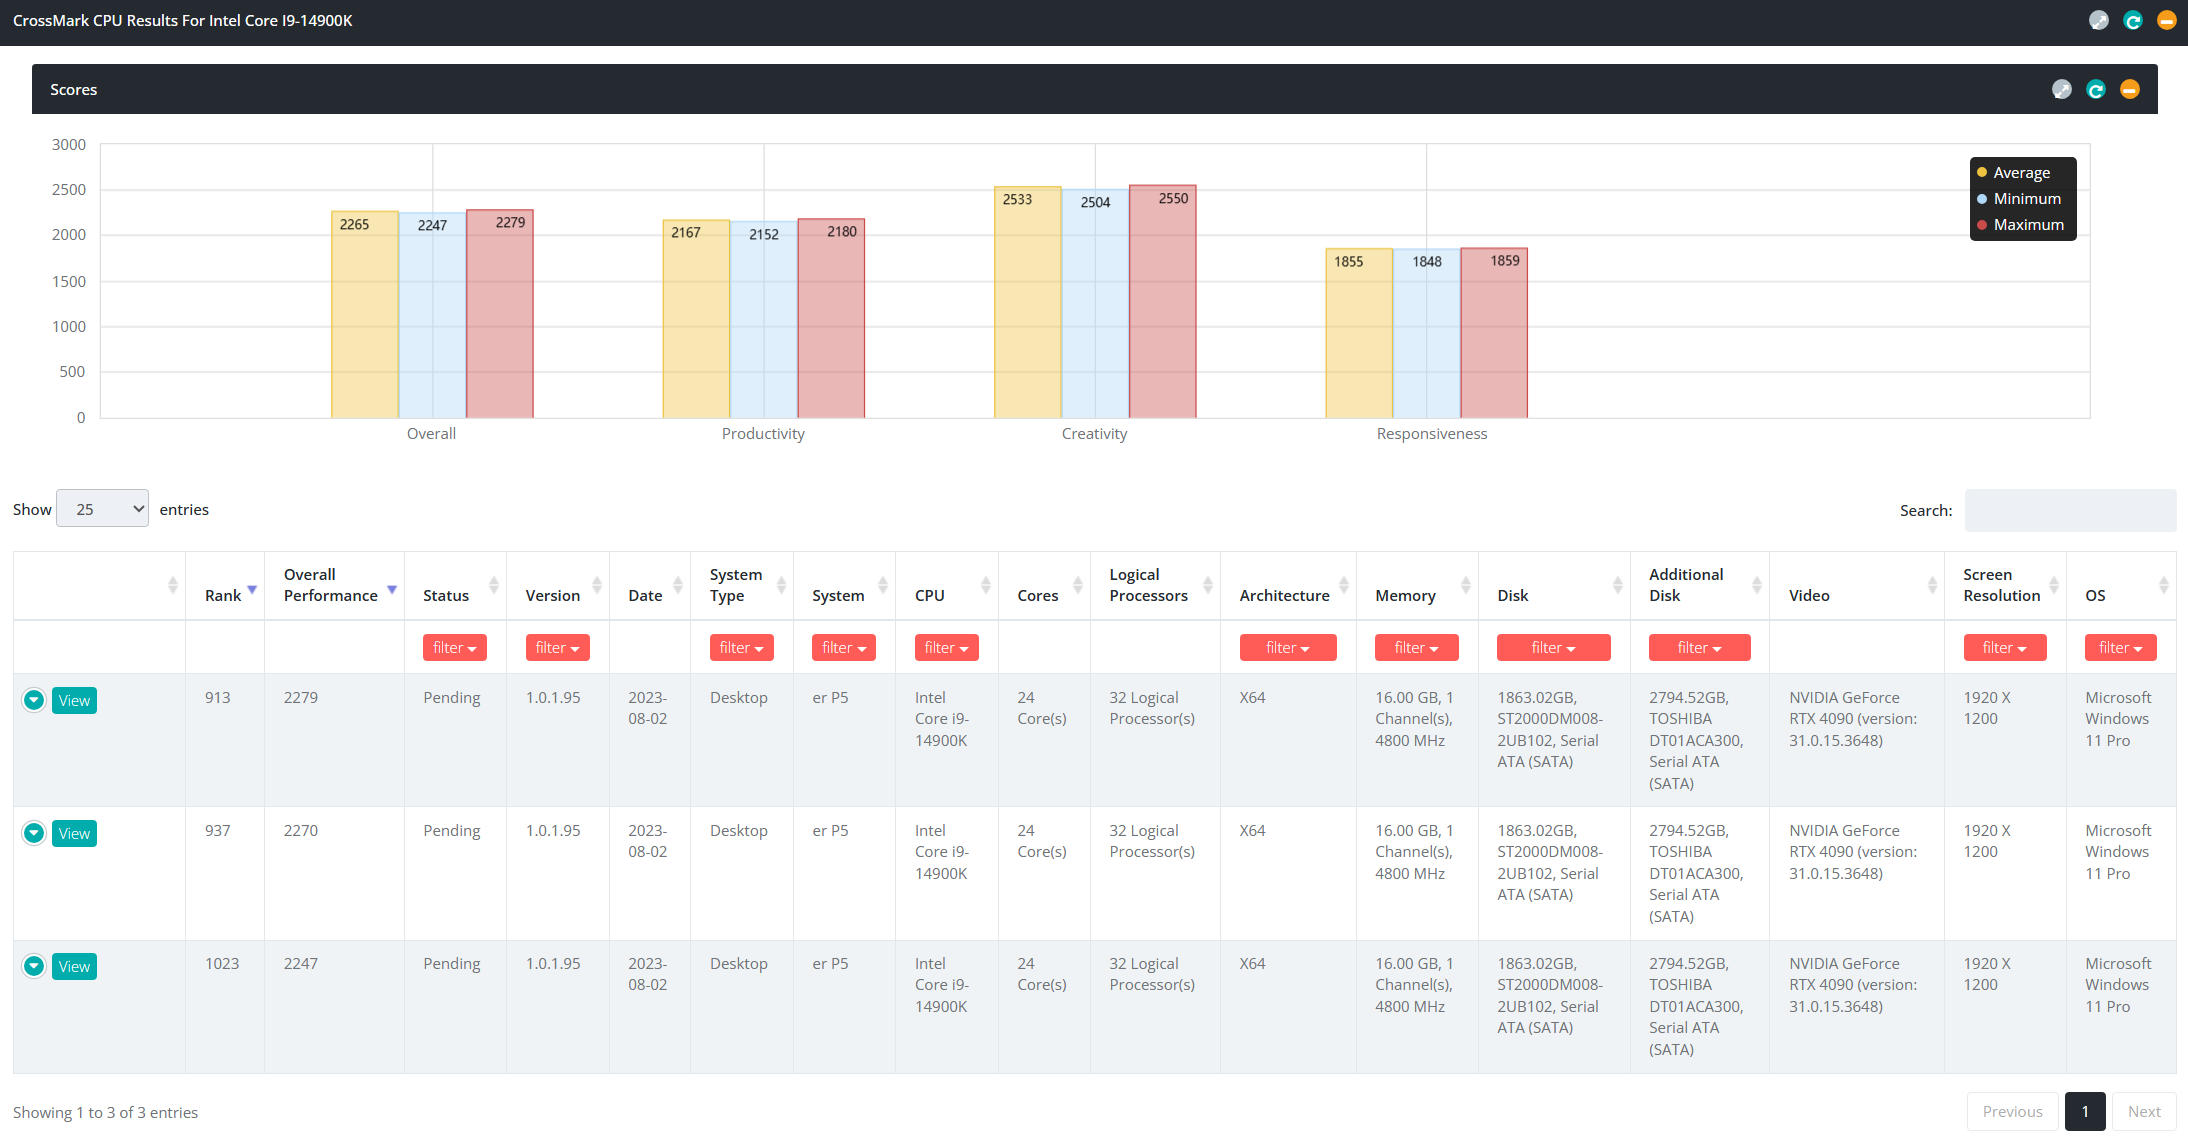Expand row details for rank 913
The width and height of the screenshot is (2188, 1146).
34,700
